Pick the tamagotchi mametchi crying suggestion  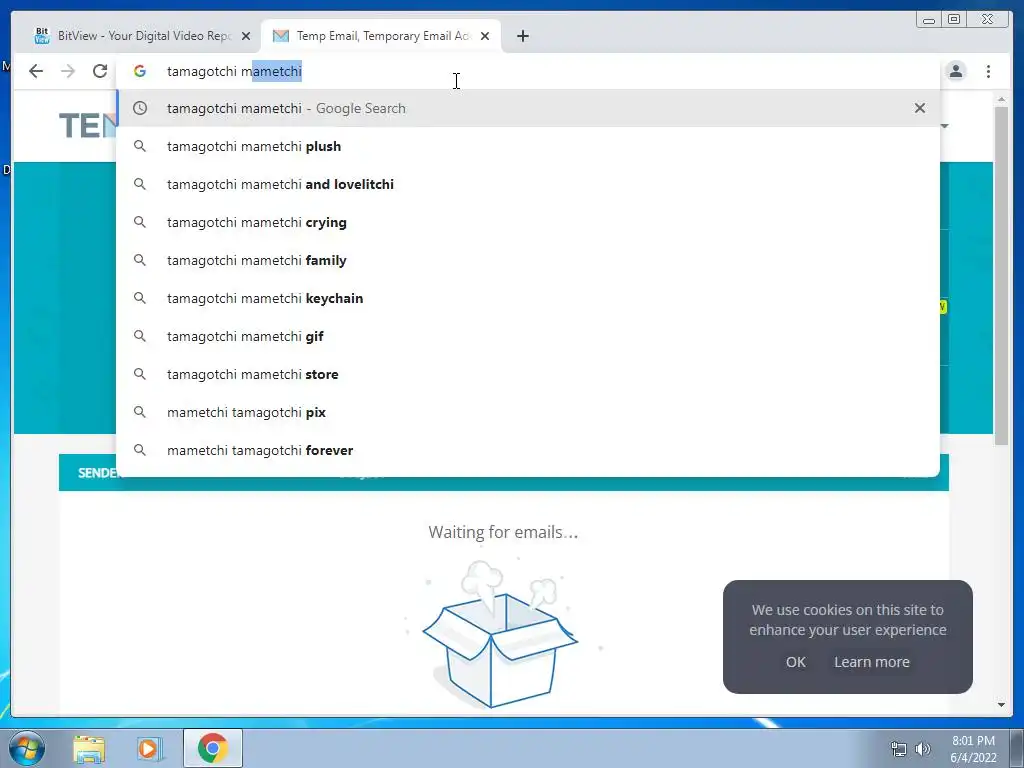[528, 222]
